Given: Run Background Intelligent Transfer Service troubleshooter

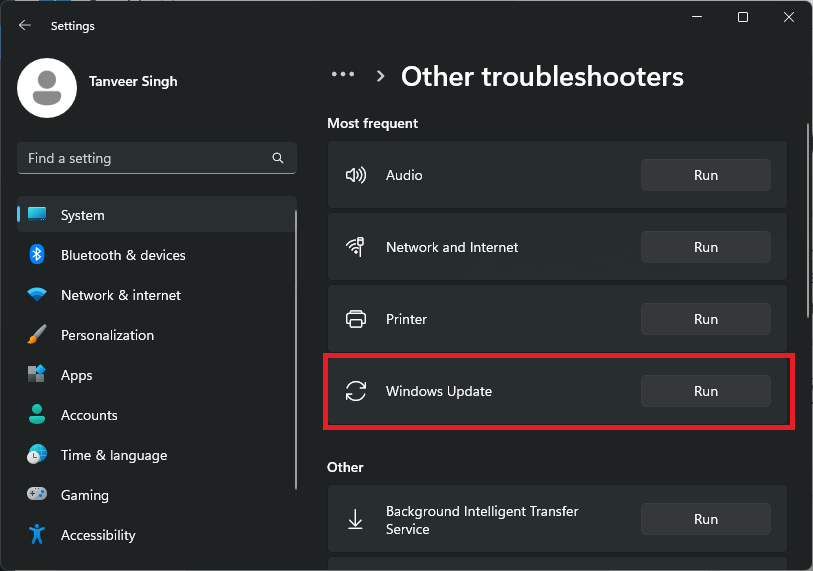Looking at the screenshot, I should coord(706,519).
